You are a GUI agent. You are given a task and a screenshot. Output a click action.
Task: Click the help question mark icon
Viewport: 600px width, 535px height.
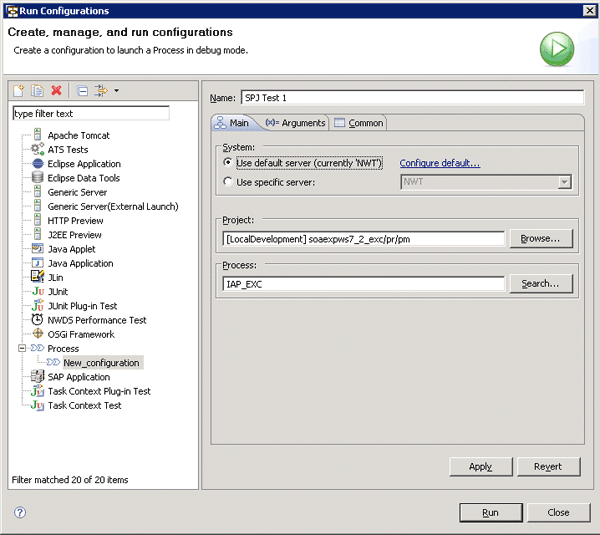(x=19, y=512)
